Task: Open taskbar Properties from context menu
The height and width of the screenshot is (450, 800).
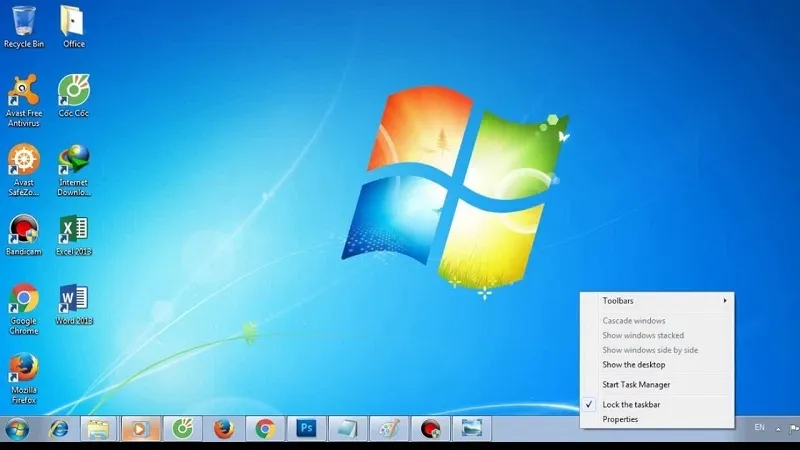Action: pyautogui.click(x=657, y=419)
